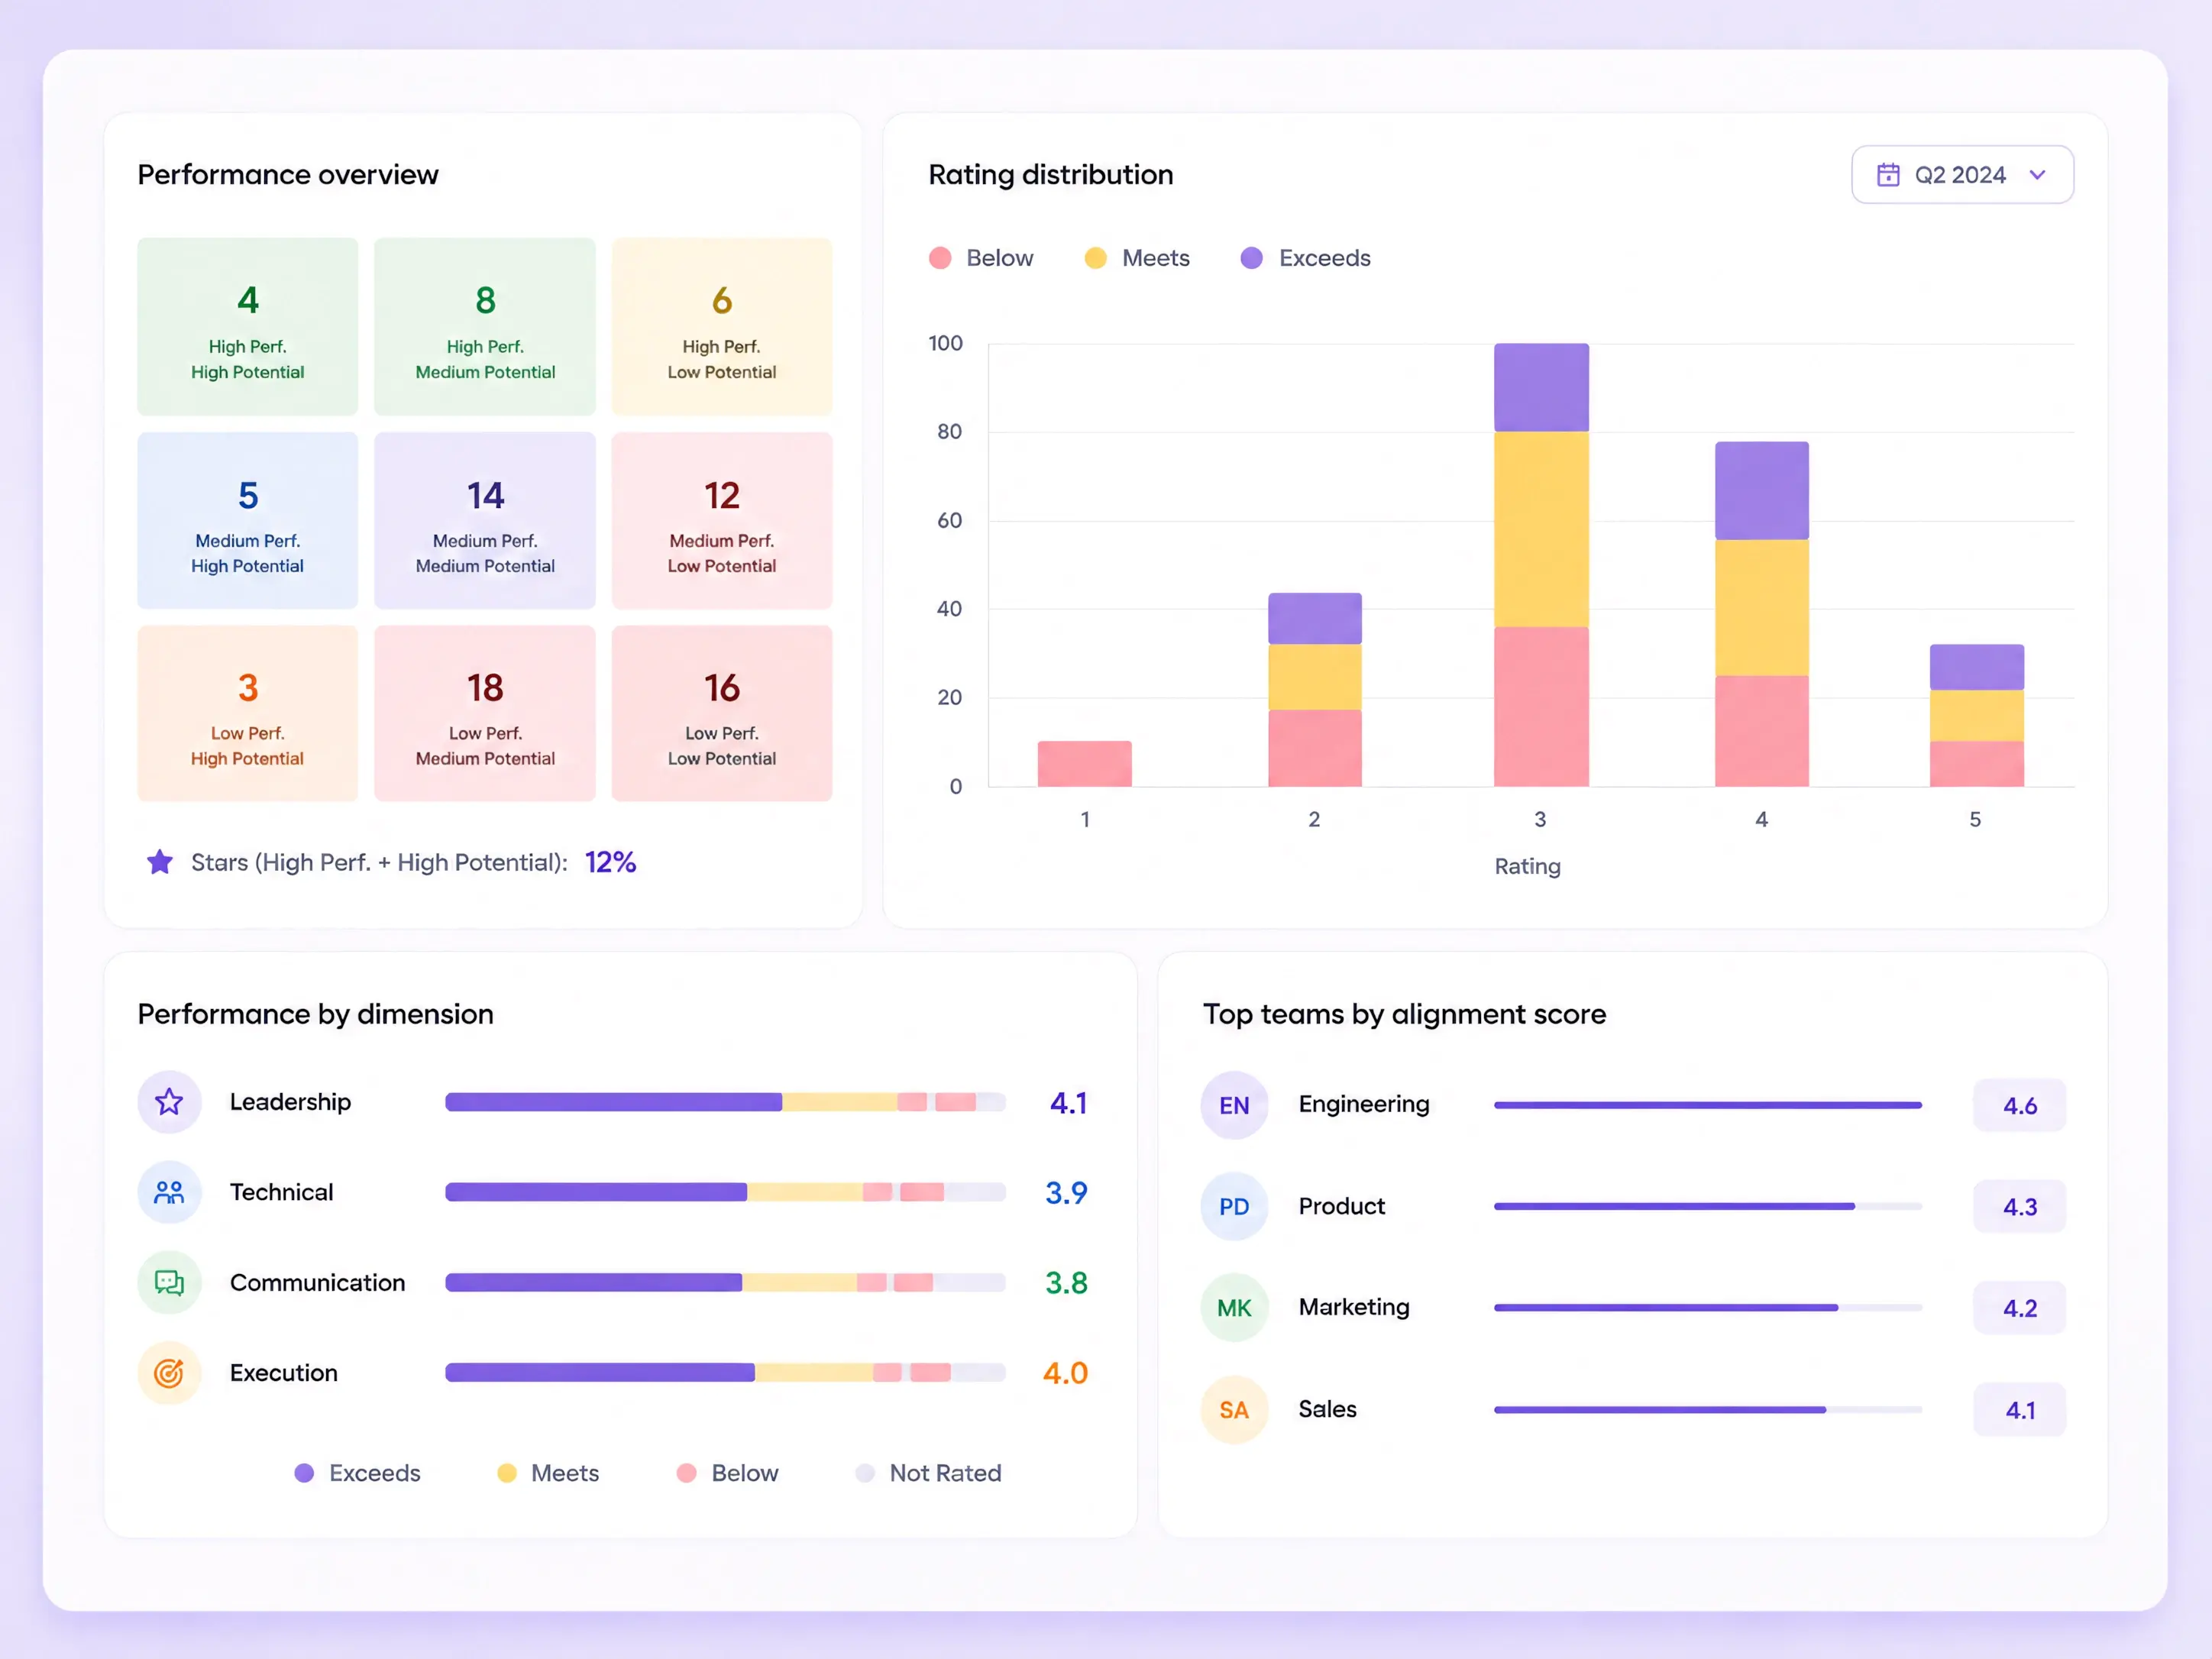Click the Marketing team name
Viewport: 2212px width, 1659px height.
click(1354, 1307)
